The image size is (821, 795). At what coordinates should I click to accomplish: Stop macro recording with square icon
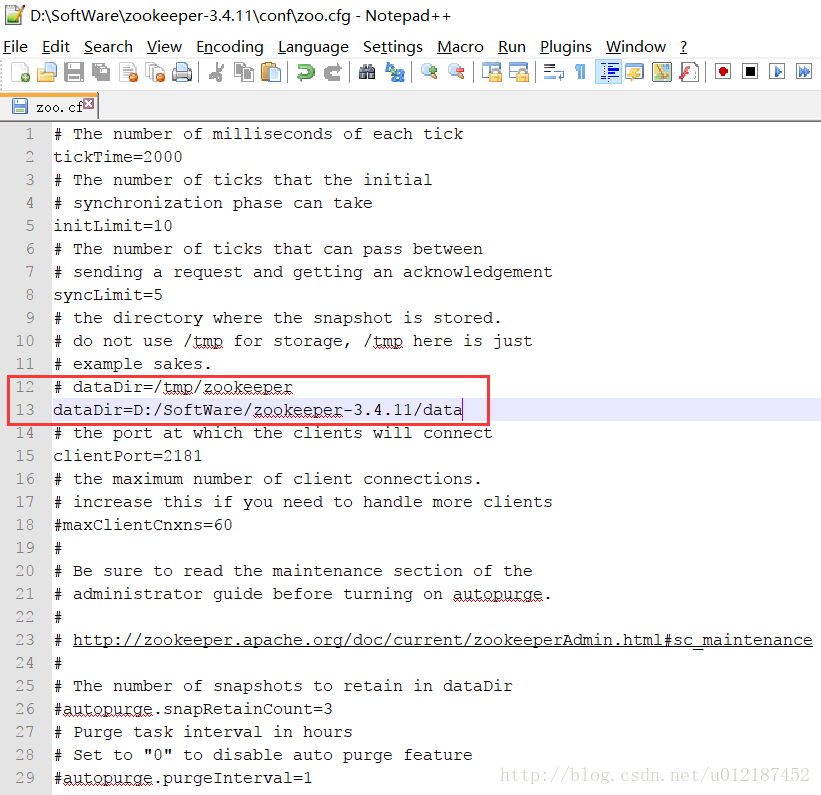point(750,72)
